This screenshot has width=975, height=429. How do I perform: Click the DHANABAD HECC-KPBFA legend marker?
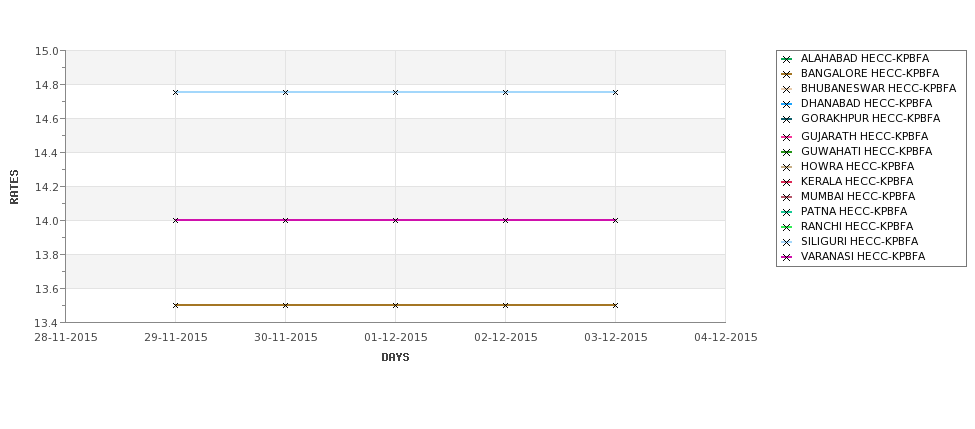(x=787, y=104)
